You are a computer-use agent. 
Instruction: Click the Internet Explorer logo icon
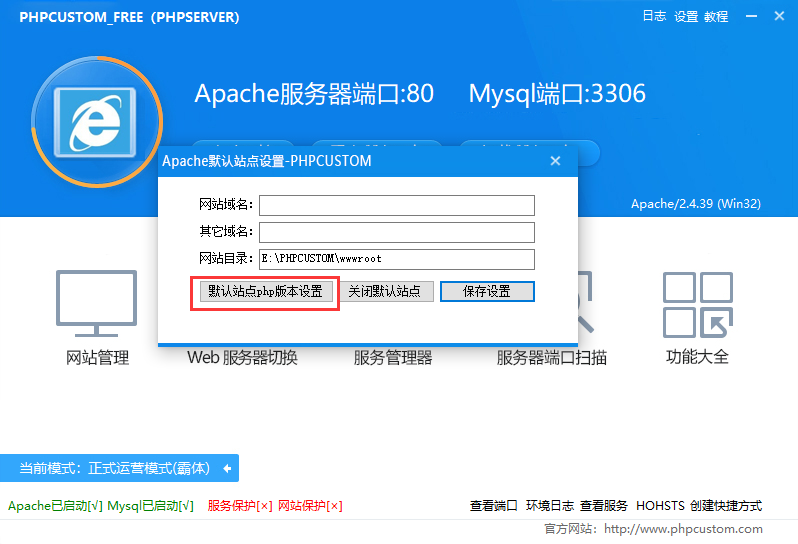[95, 122]
